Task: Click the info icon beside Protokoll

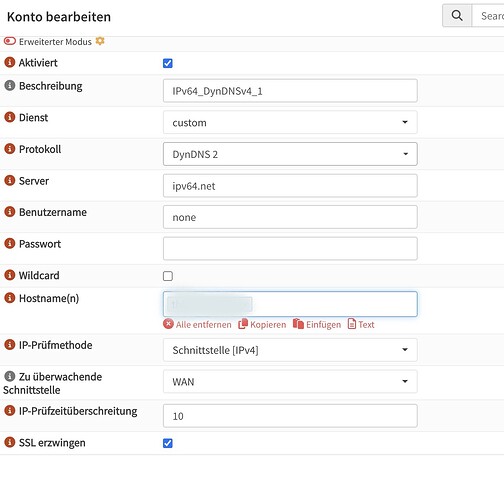Action: click(10, 149)
